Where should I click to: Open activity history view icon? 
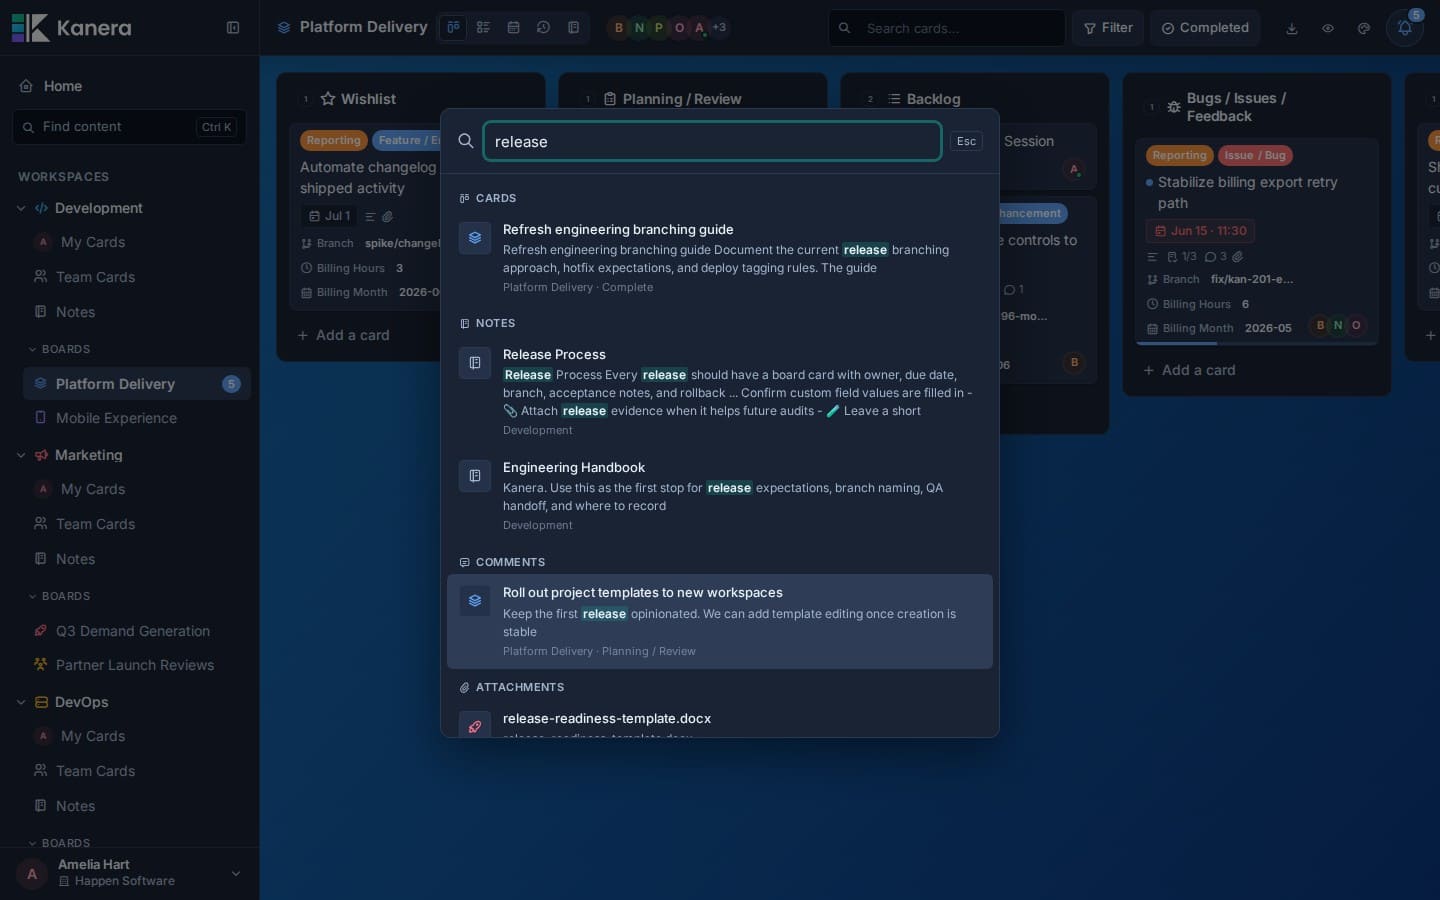[543, 28]
